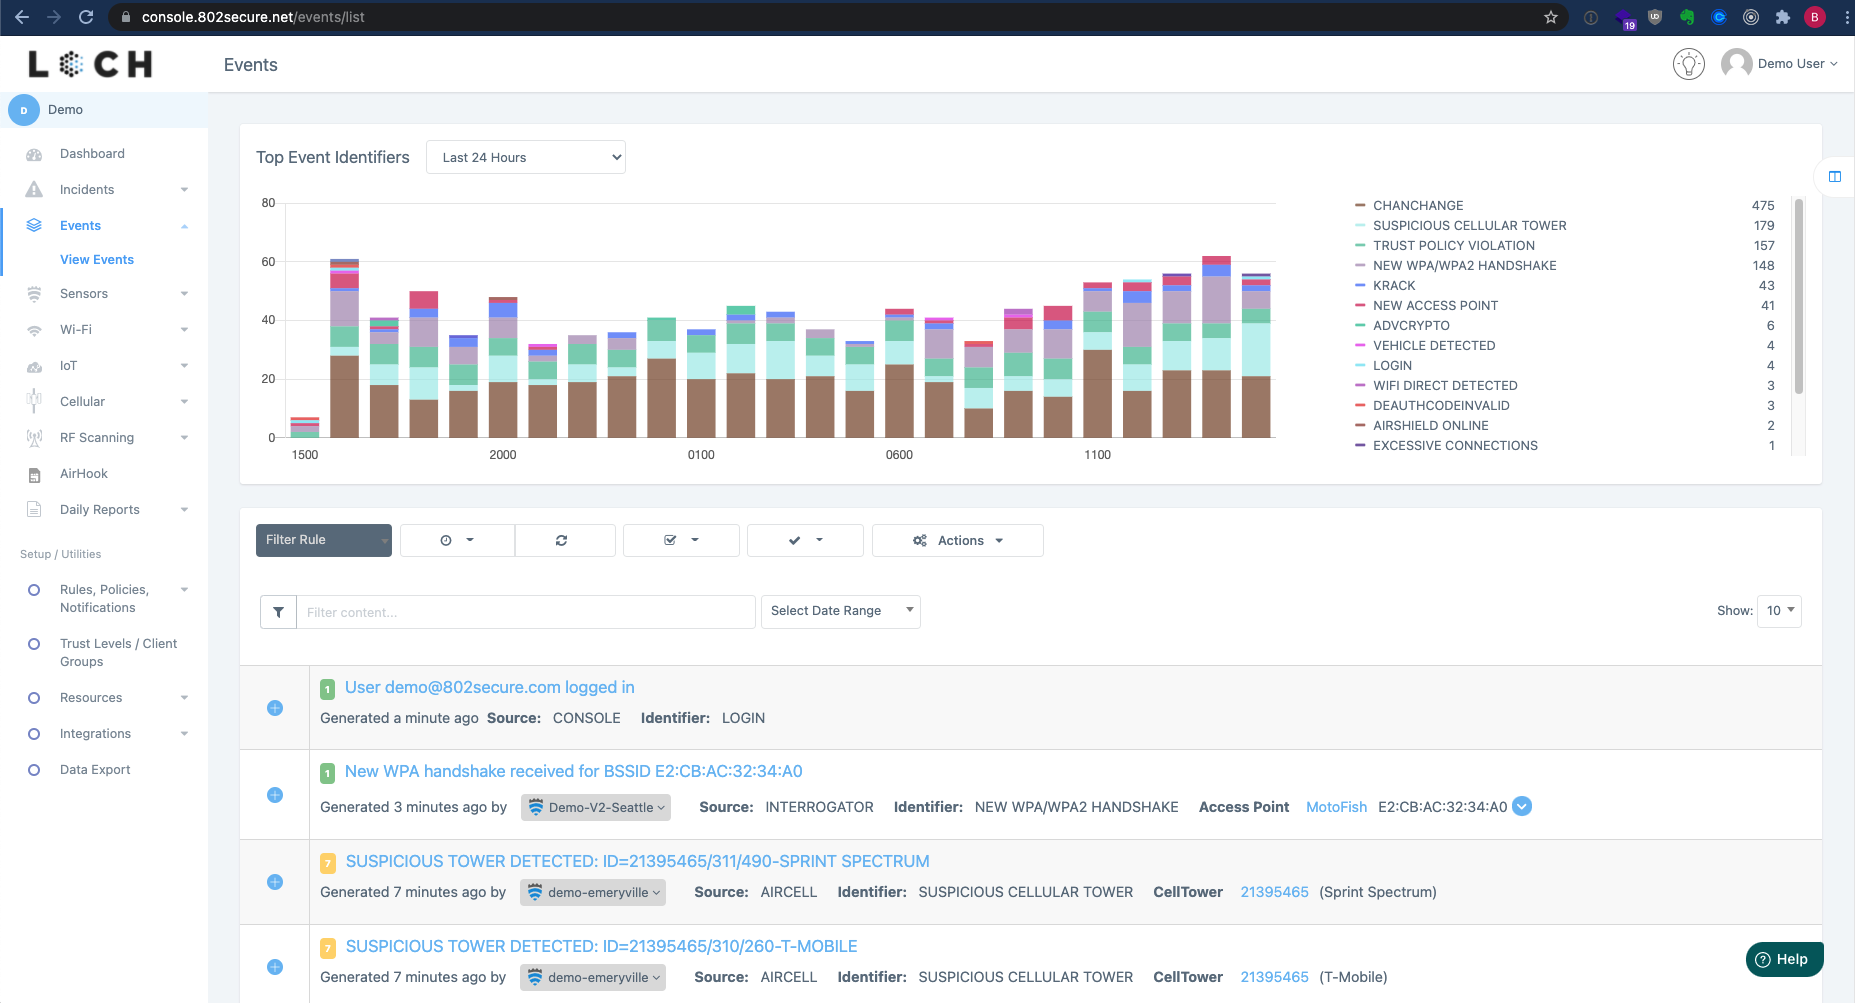This screenshot has width=1855, height=1003.
Task: Open View Events submenu item
Action: tap(97, 260)
